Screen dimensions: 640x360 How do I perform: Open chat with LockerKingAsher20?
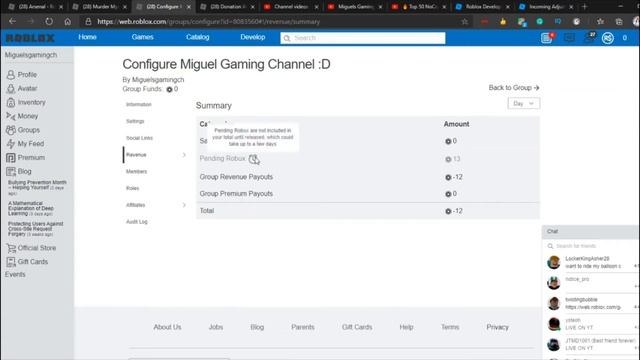pos(590,262)
